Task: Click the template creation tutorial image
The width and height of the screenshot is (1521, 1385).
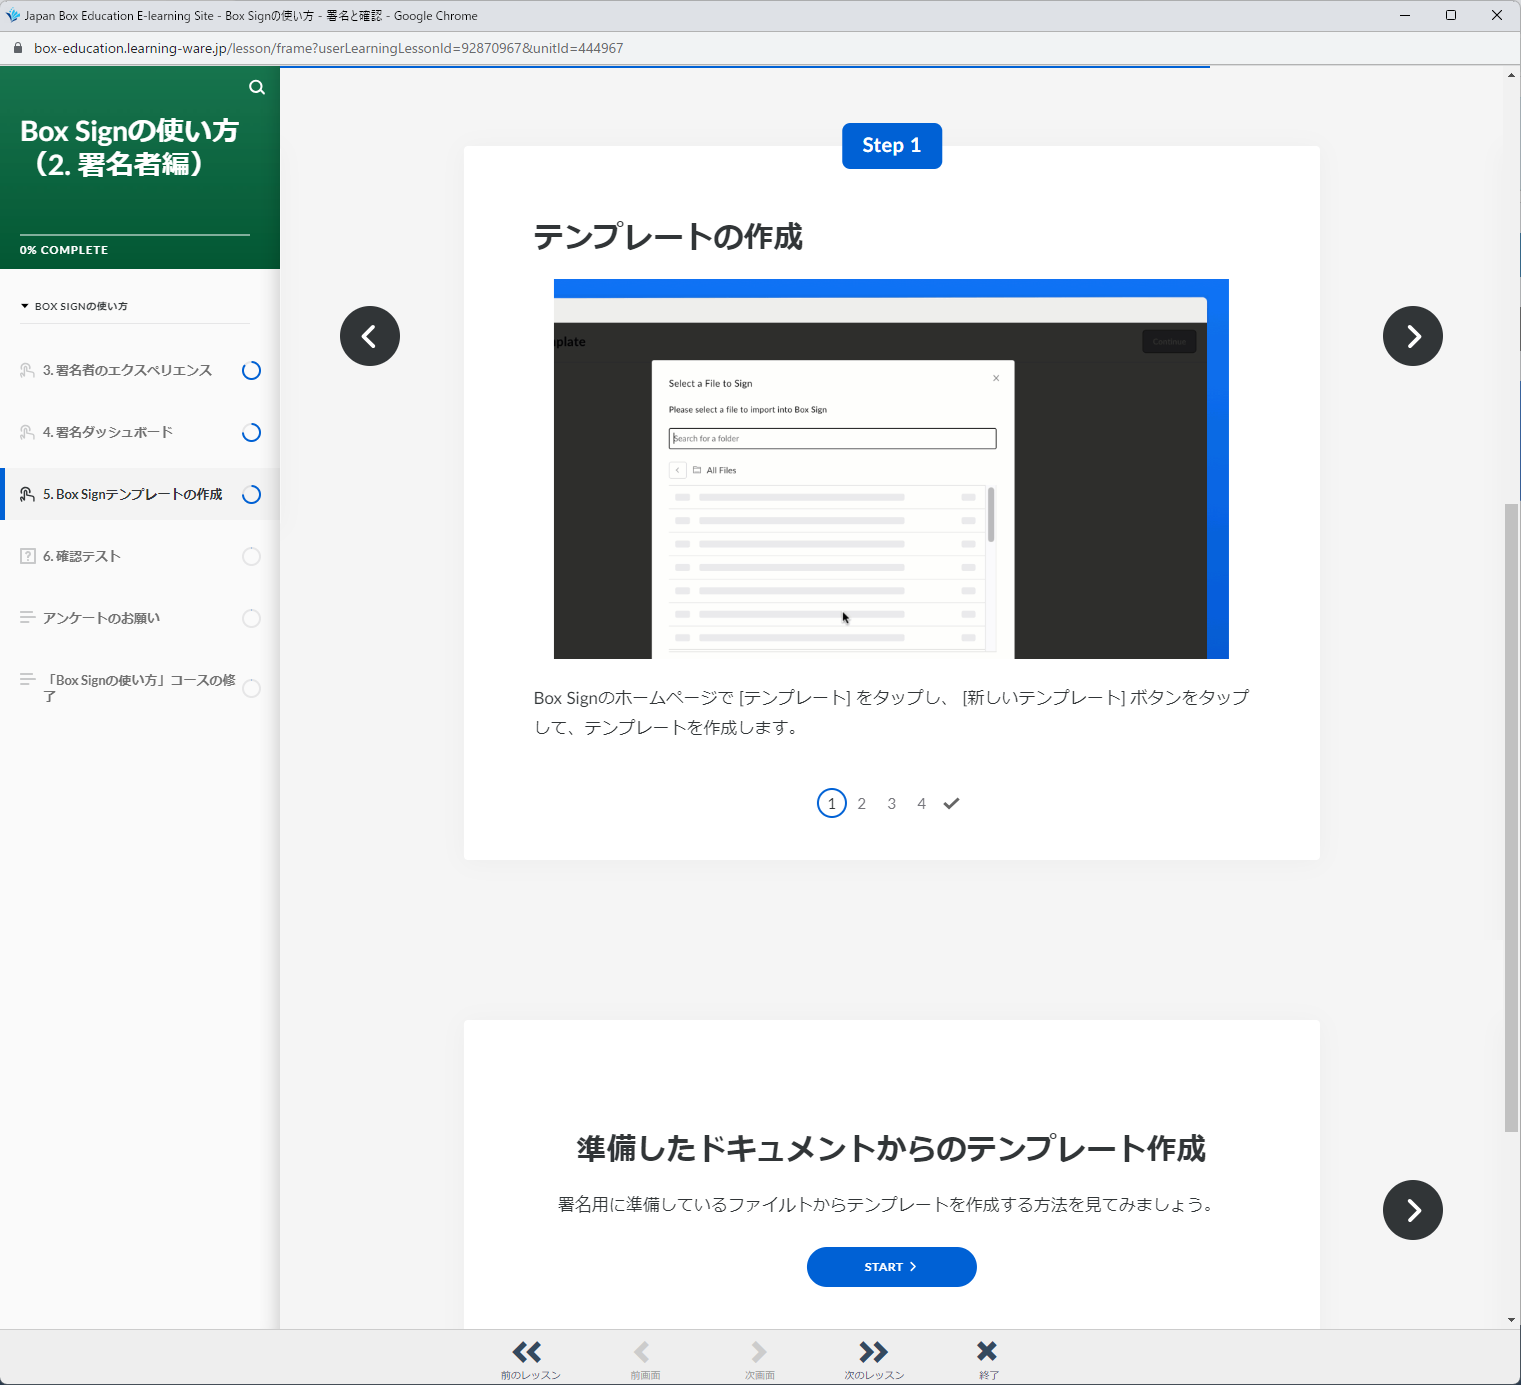Action: [891, 469]
